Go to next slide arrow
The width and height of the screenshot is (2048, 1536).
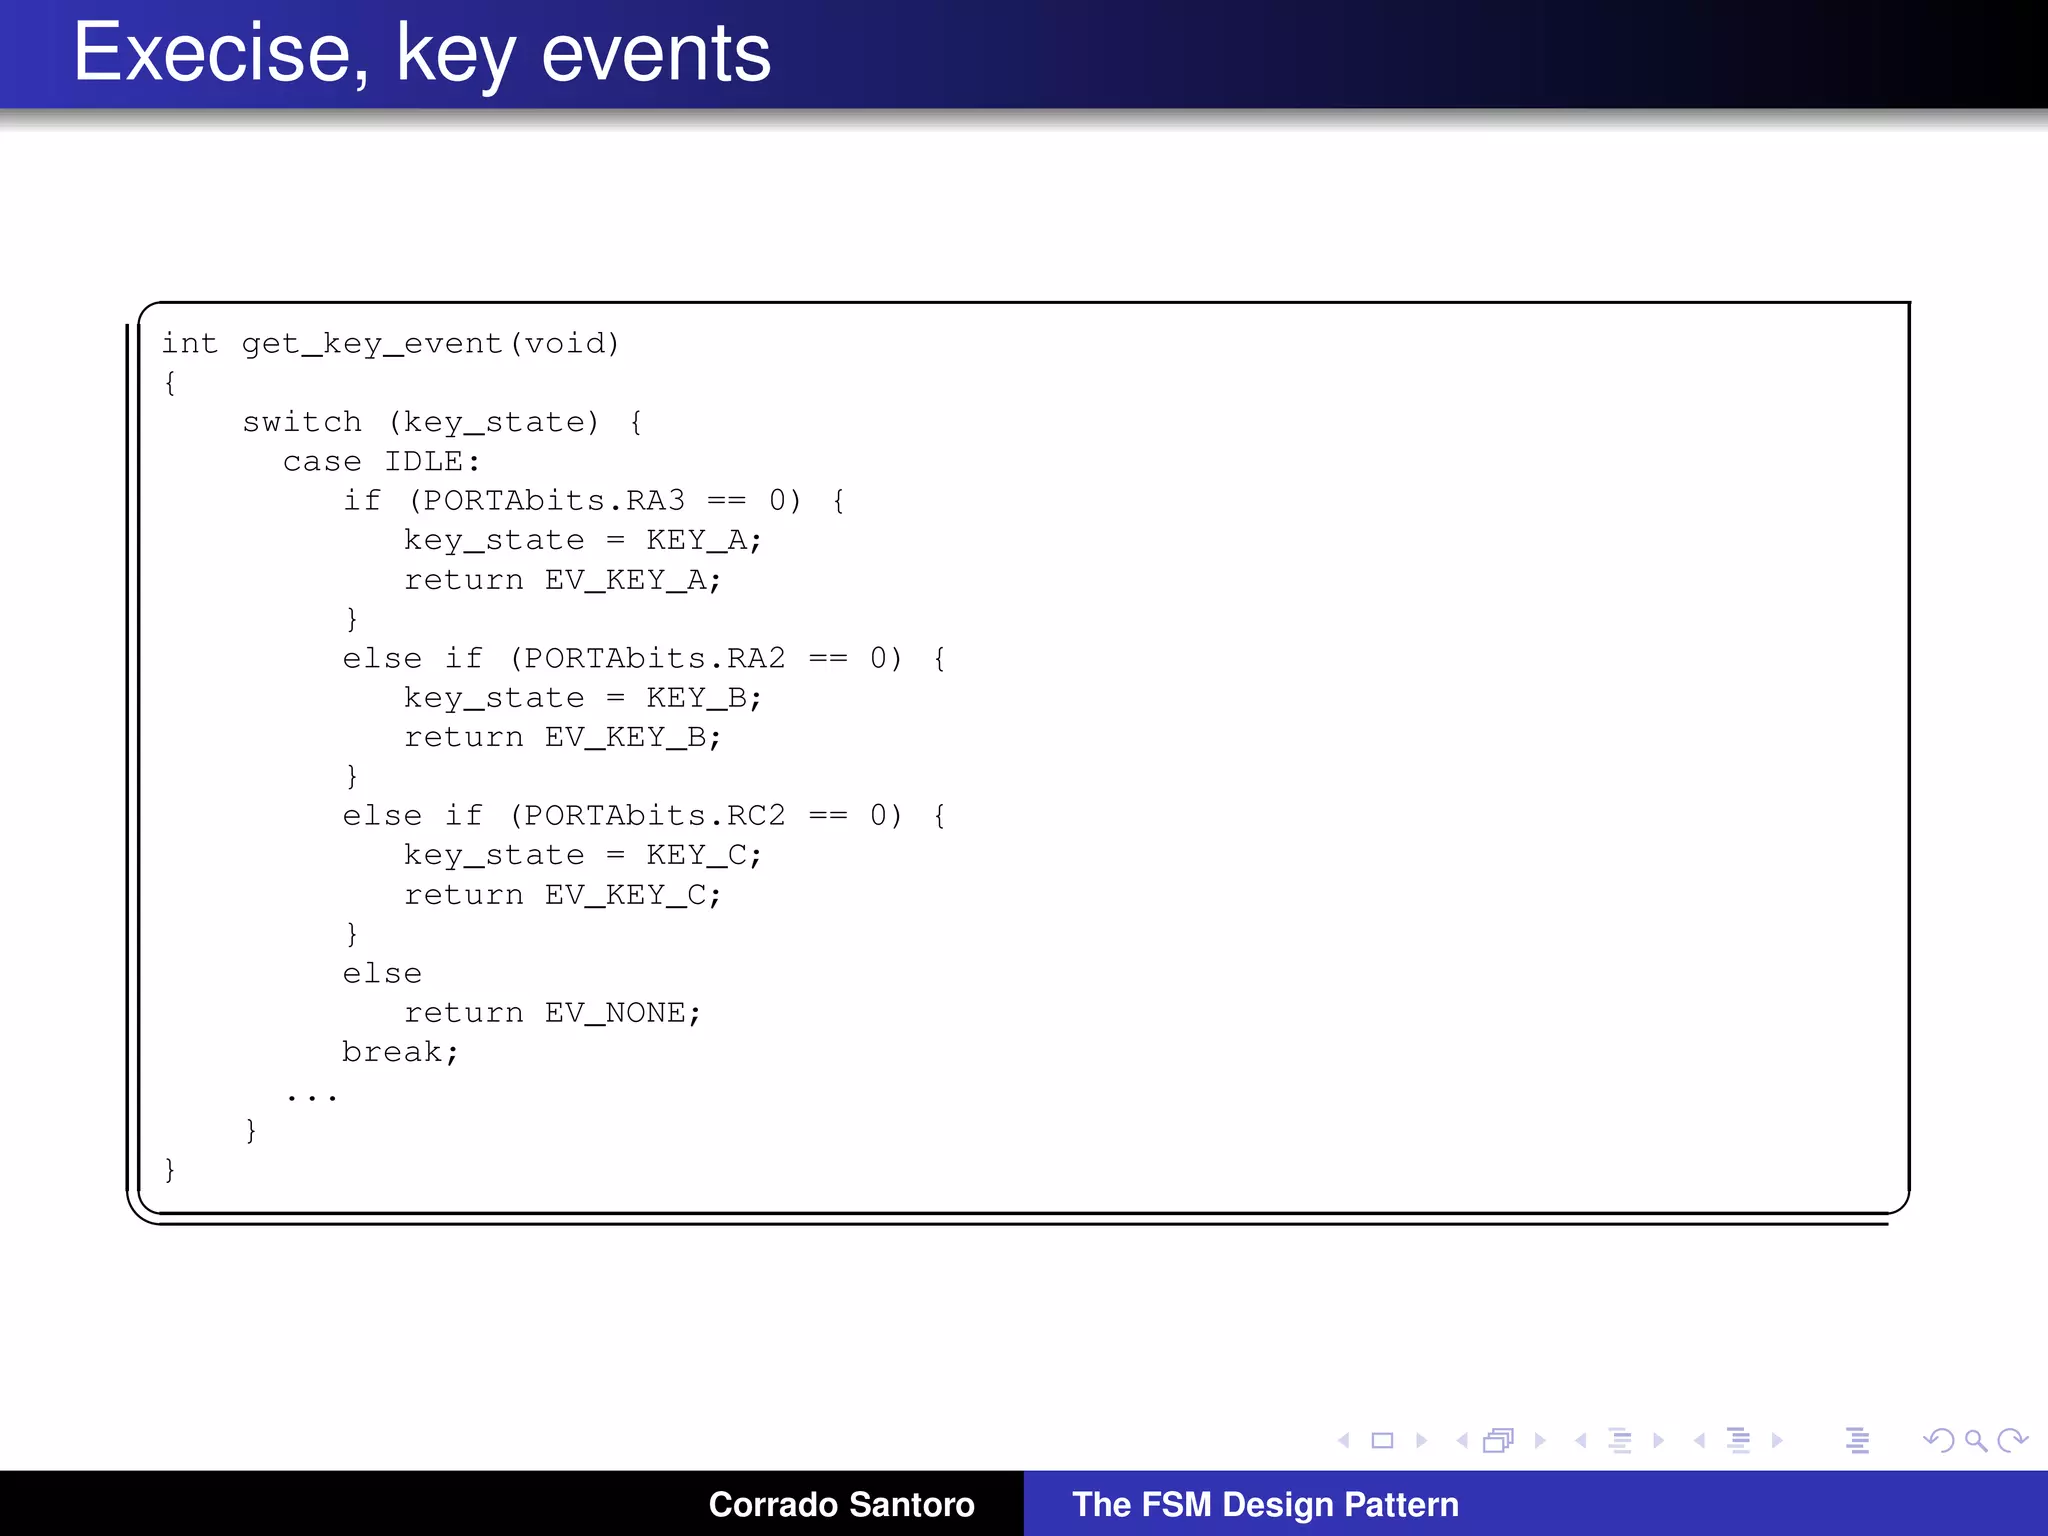point(1421,1441)
